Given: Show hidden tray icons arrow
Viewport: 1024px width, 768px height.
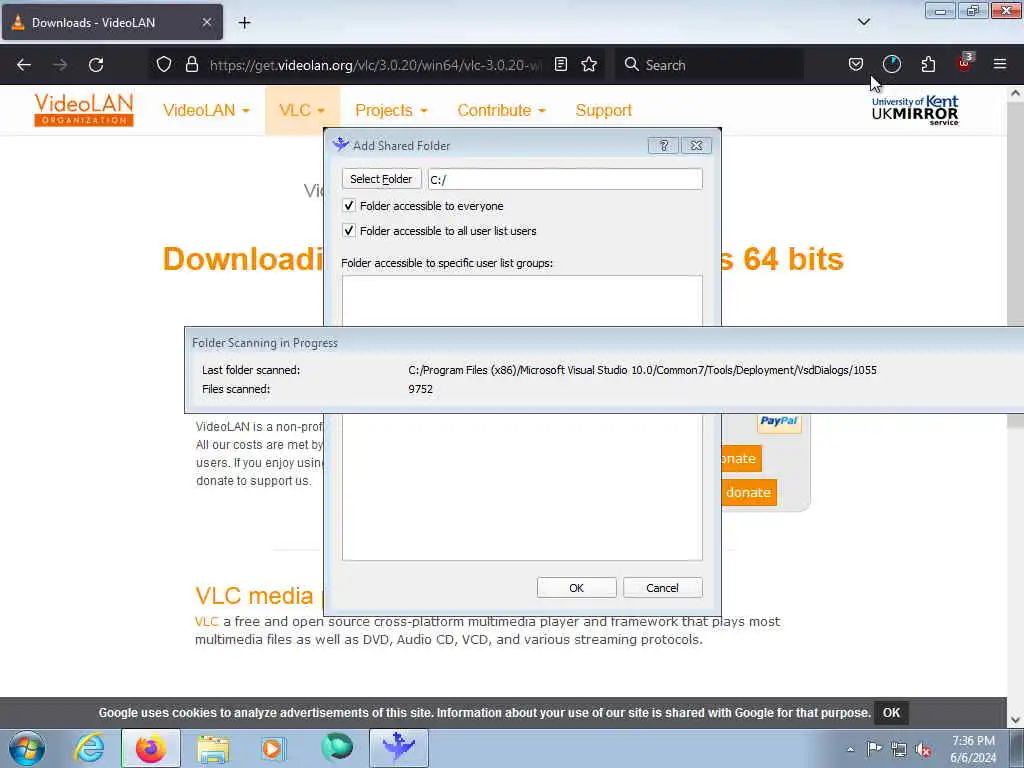Looking at the screenshot, I should pos(850,749).
